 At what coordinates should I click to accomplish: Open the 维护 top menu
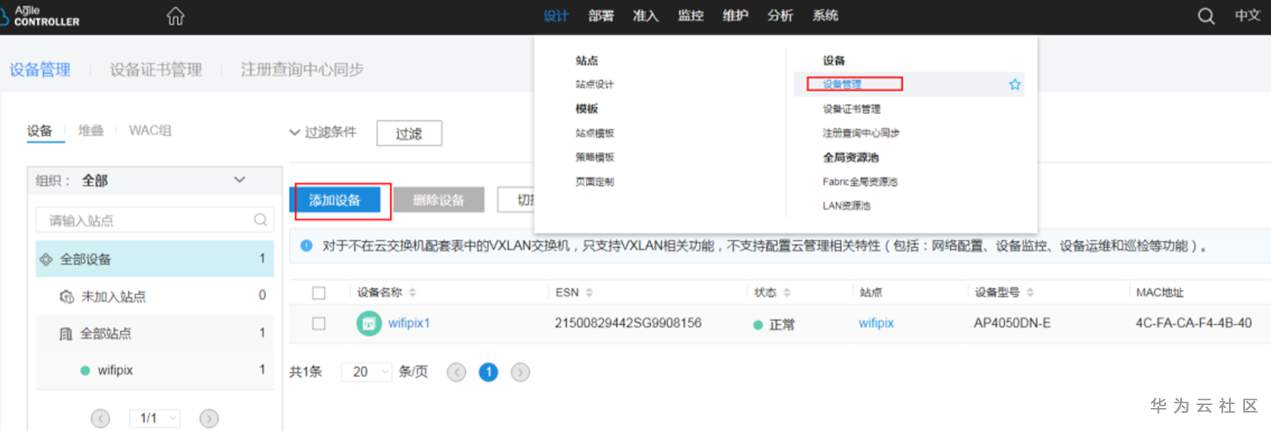735,16
